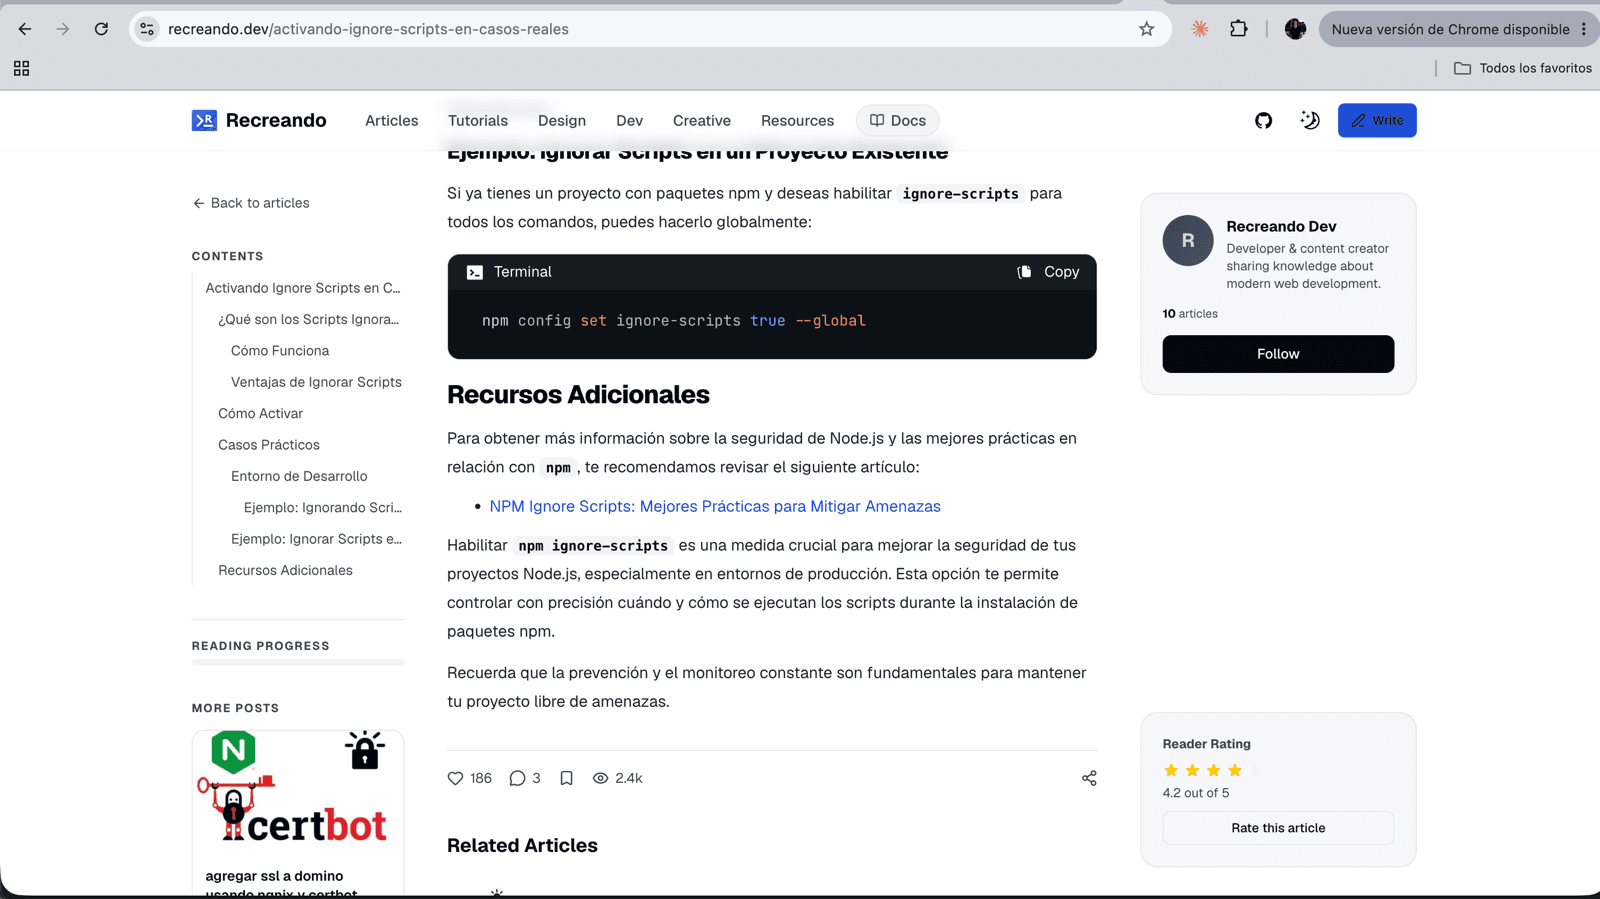This screenshot has width=1600, height=899.
Task: Share the article via share icon
Action: tap(1089, 778)
